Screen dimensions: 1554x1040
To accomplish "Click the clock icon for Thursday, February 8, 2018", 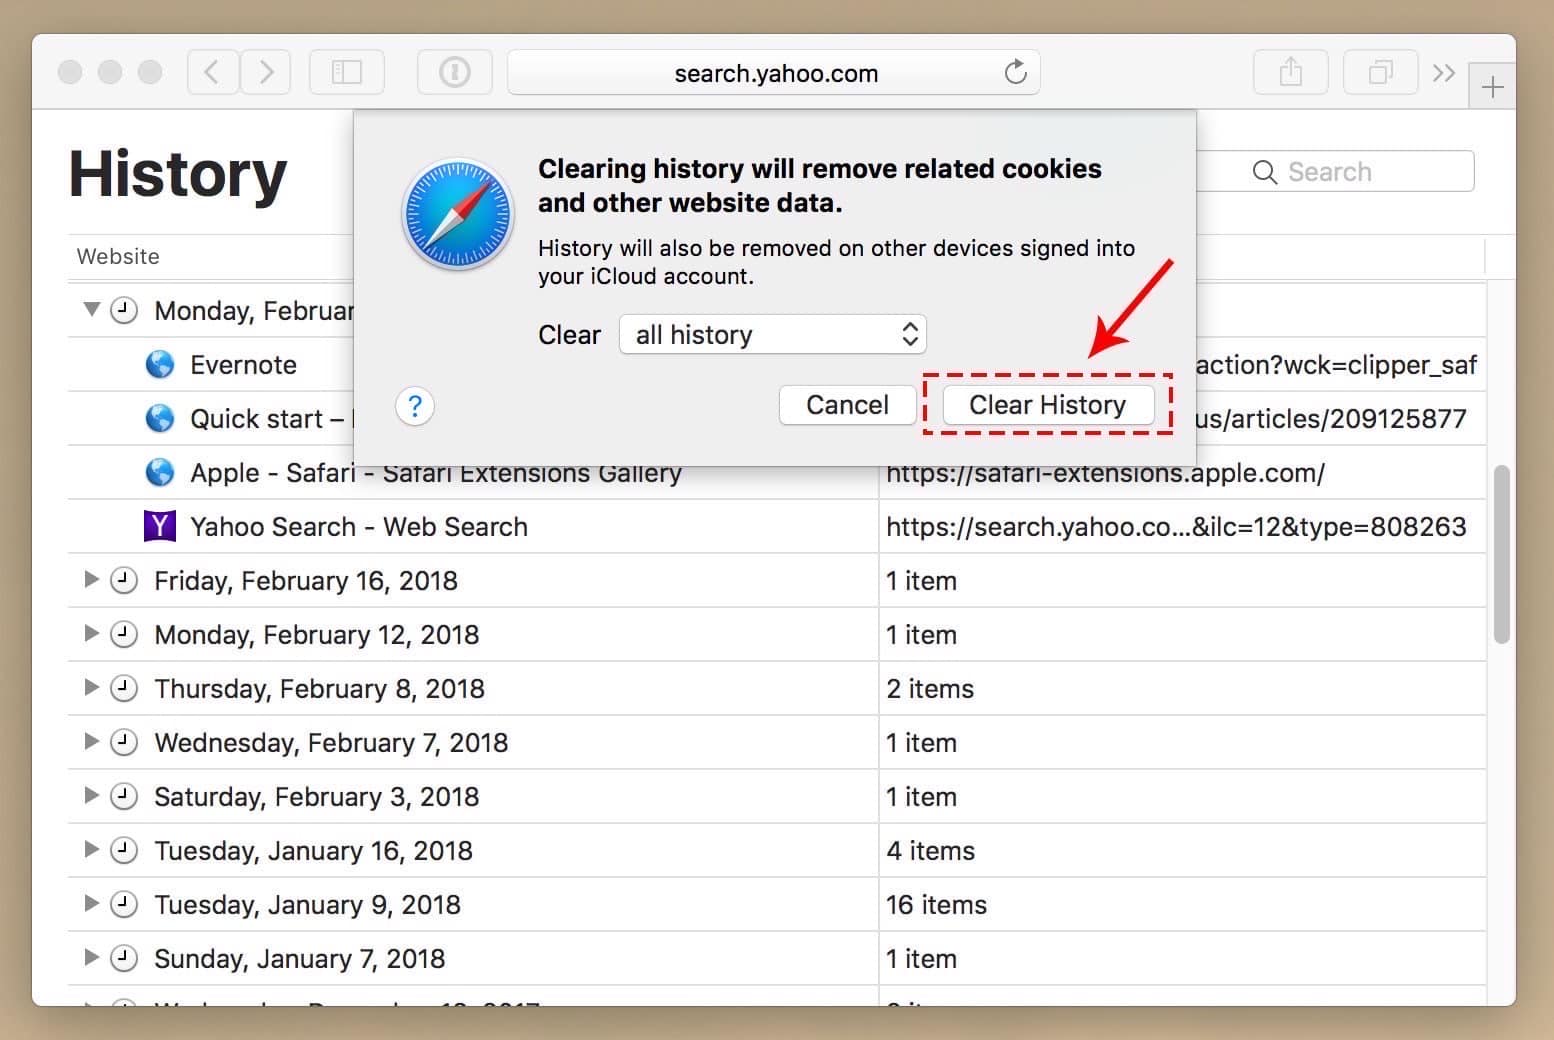I will pyautogui.click(x=124, y=688).
